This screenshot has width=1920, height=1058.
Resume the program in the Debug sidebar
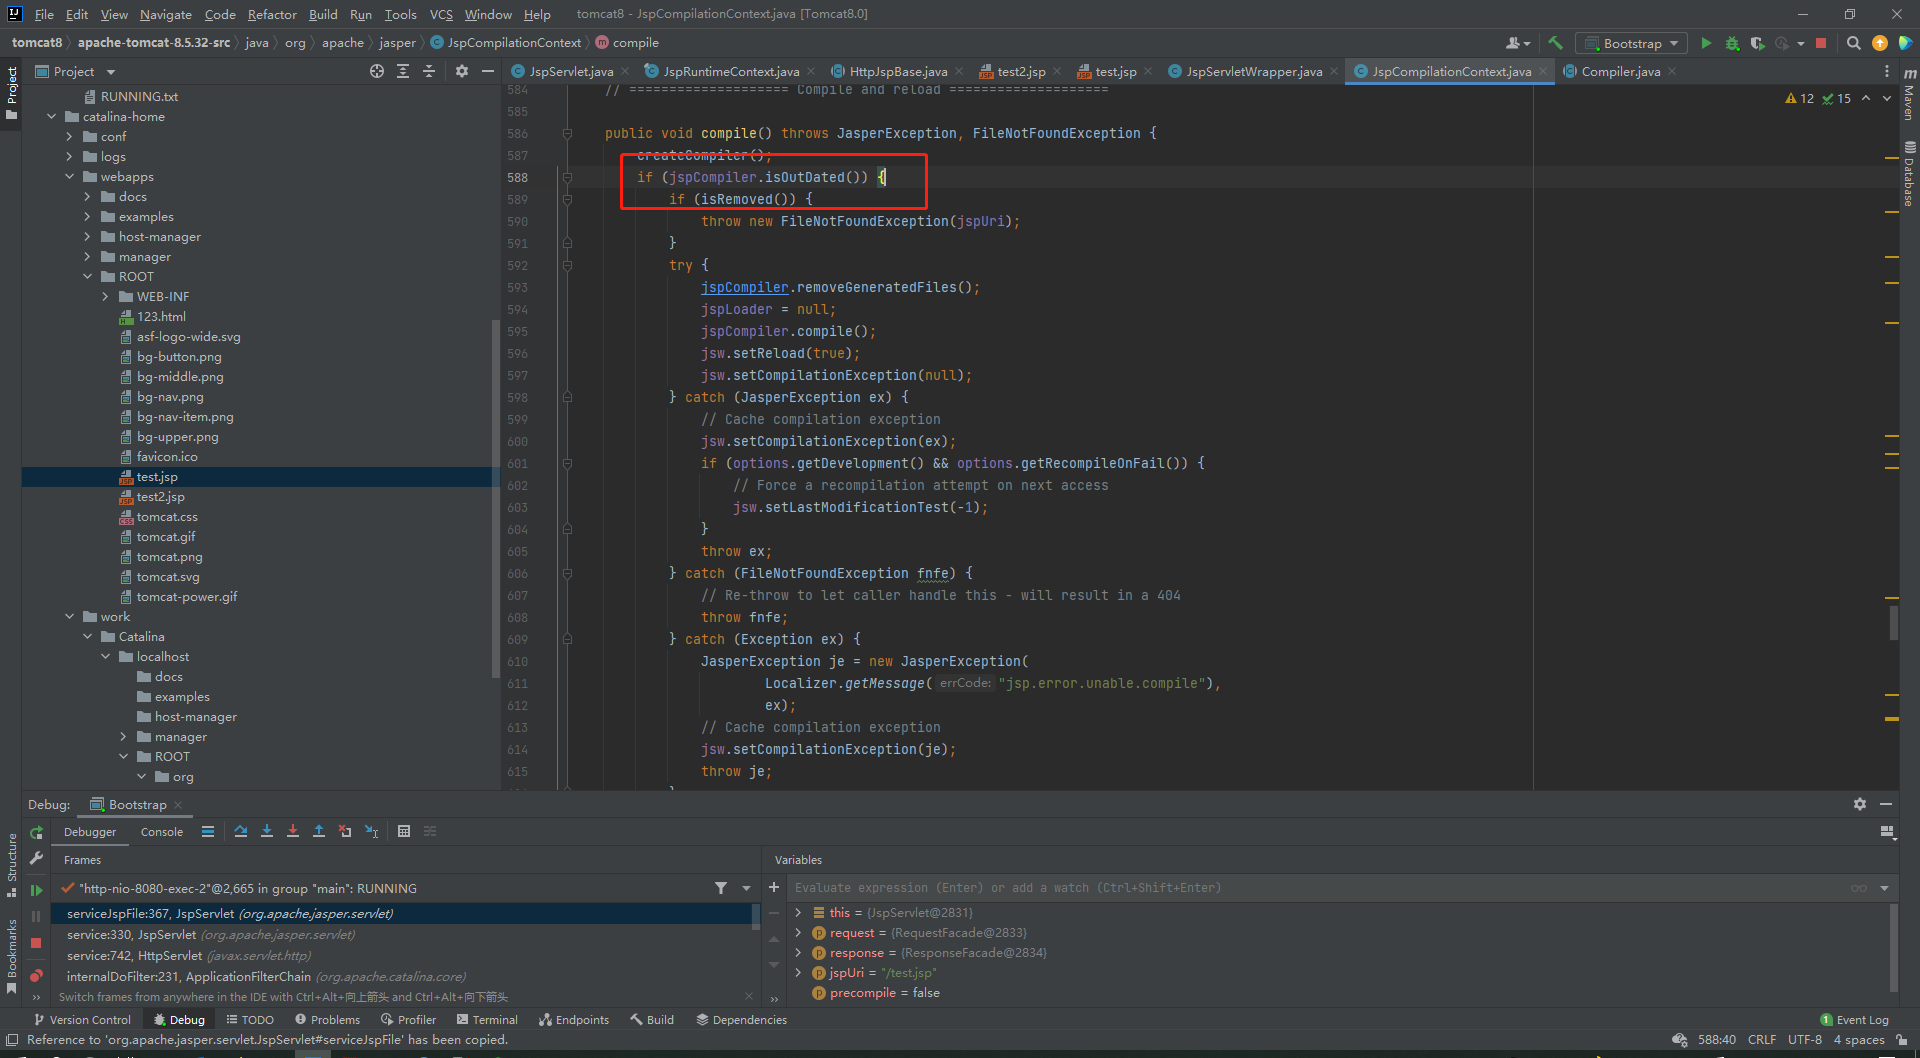36,889
